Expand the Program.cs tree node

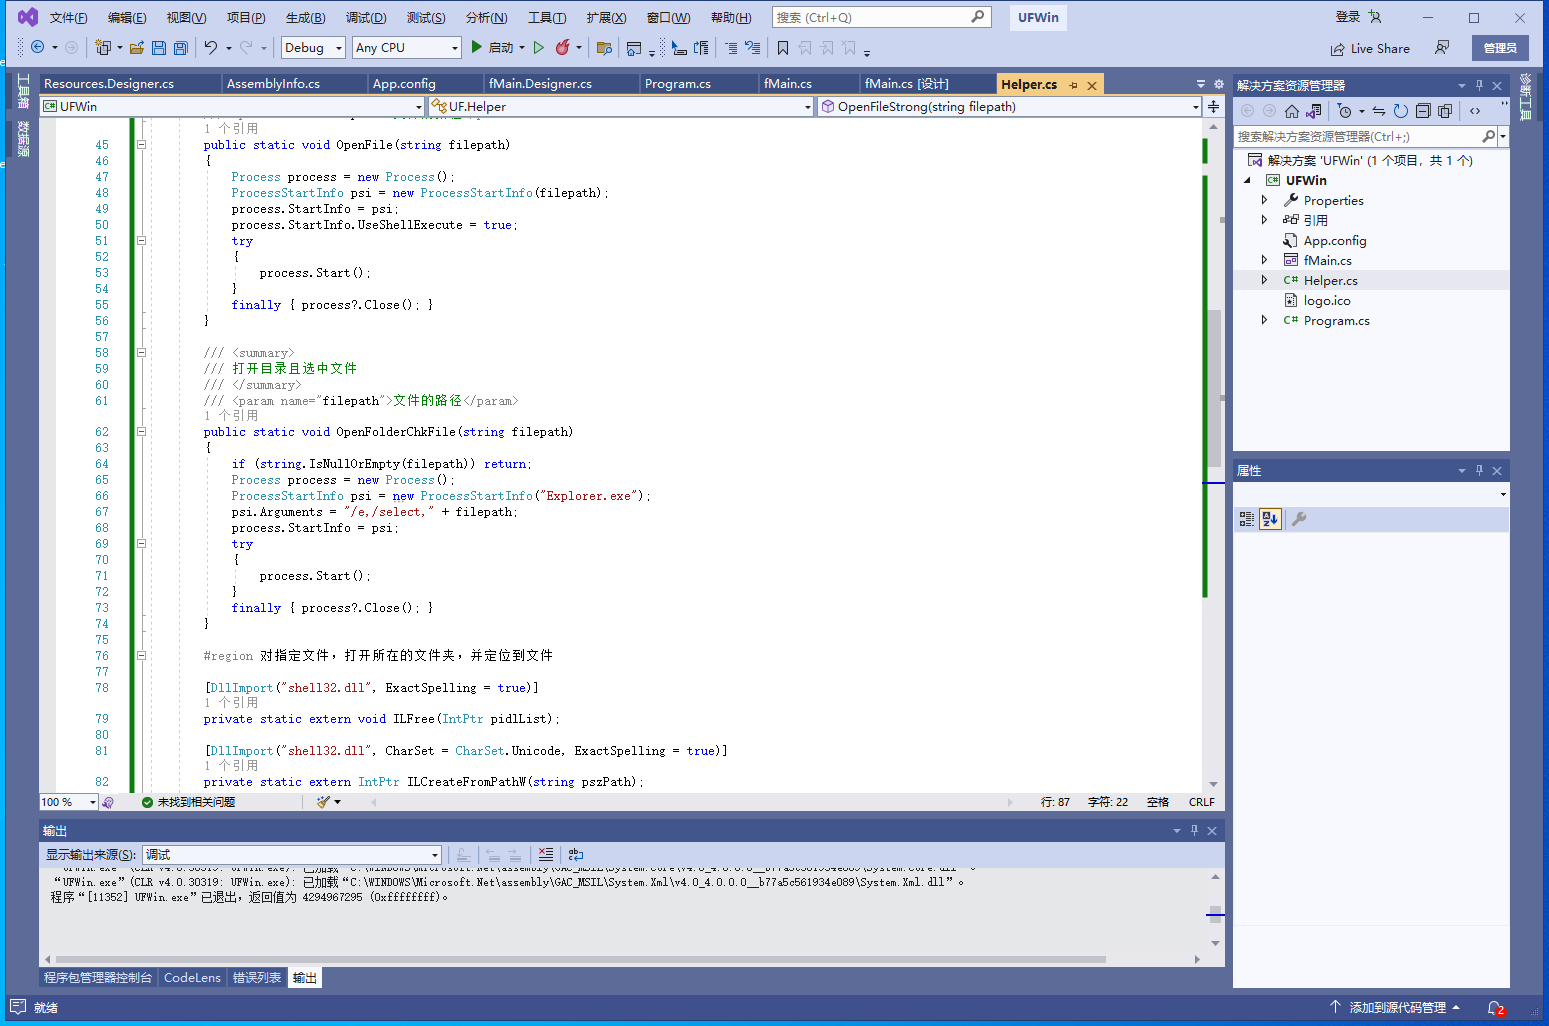click(x=1265, y=320)
